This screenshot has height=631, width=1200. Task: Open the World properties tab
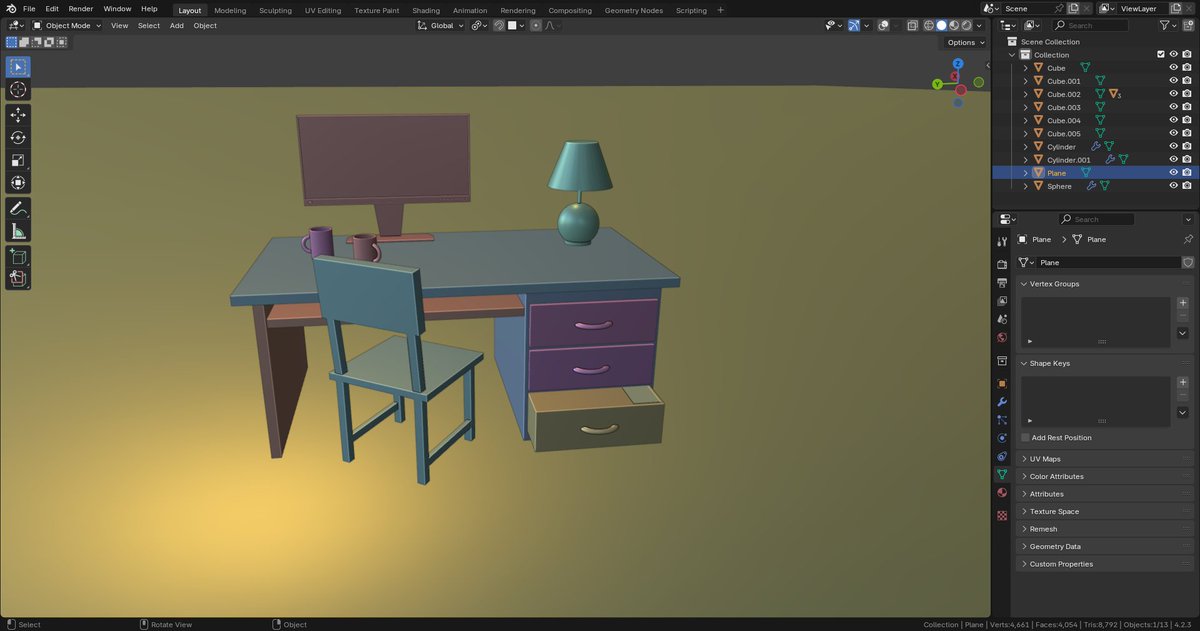pos(1002,337)
